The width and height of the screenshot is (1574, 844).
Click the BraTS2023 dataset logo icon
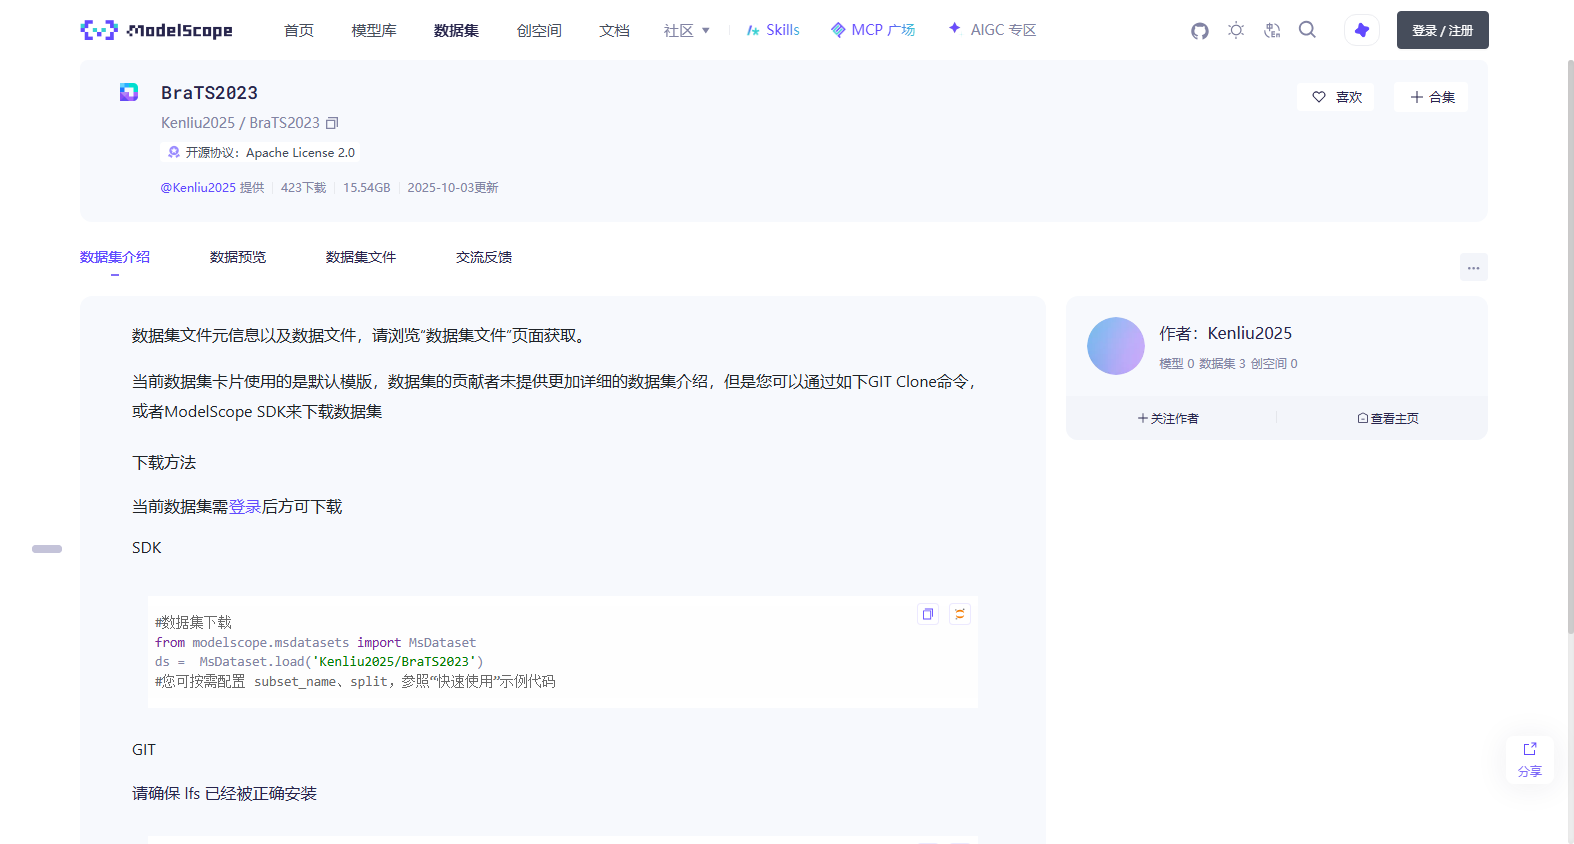[x=129, y=92]
